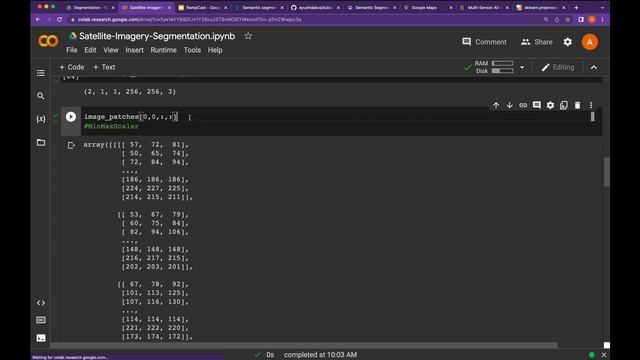Viewport: 640px width, 360px height.
Task: Open the Edit menu
Action: pos(90,50)
